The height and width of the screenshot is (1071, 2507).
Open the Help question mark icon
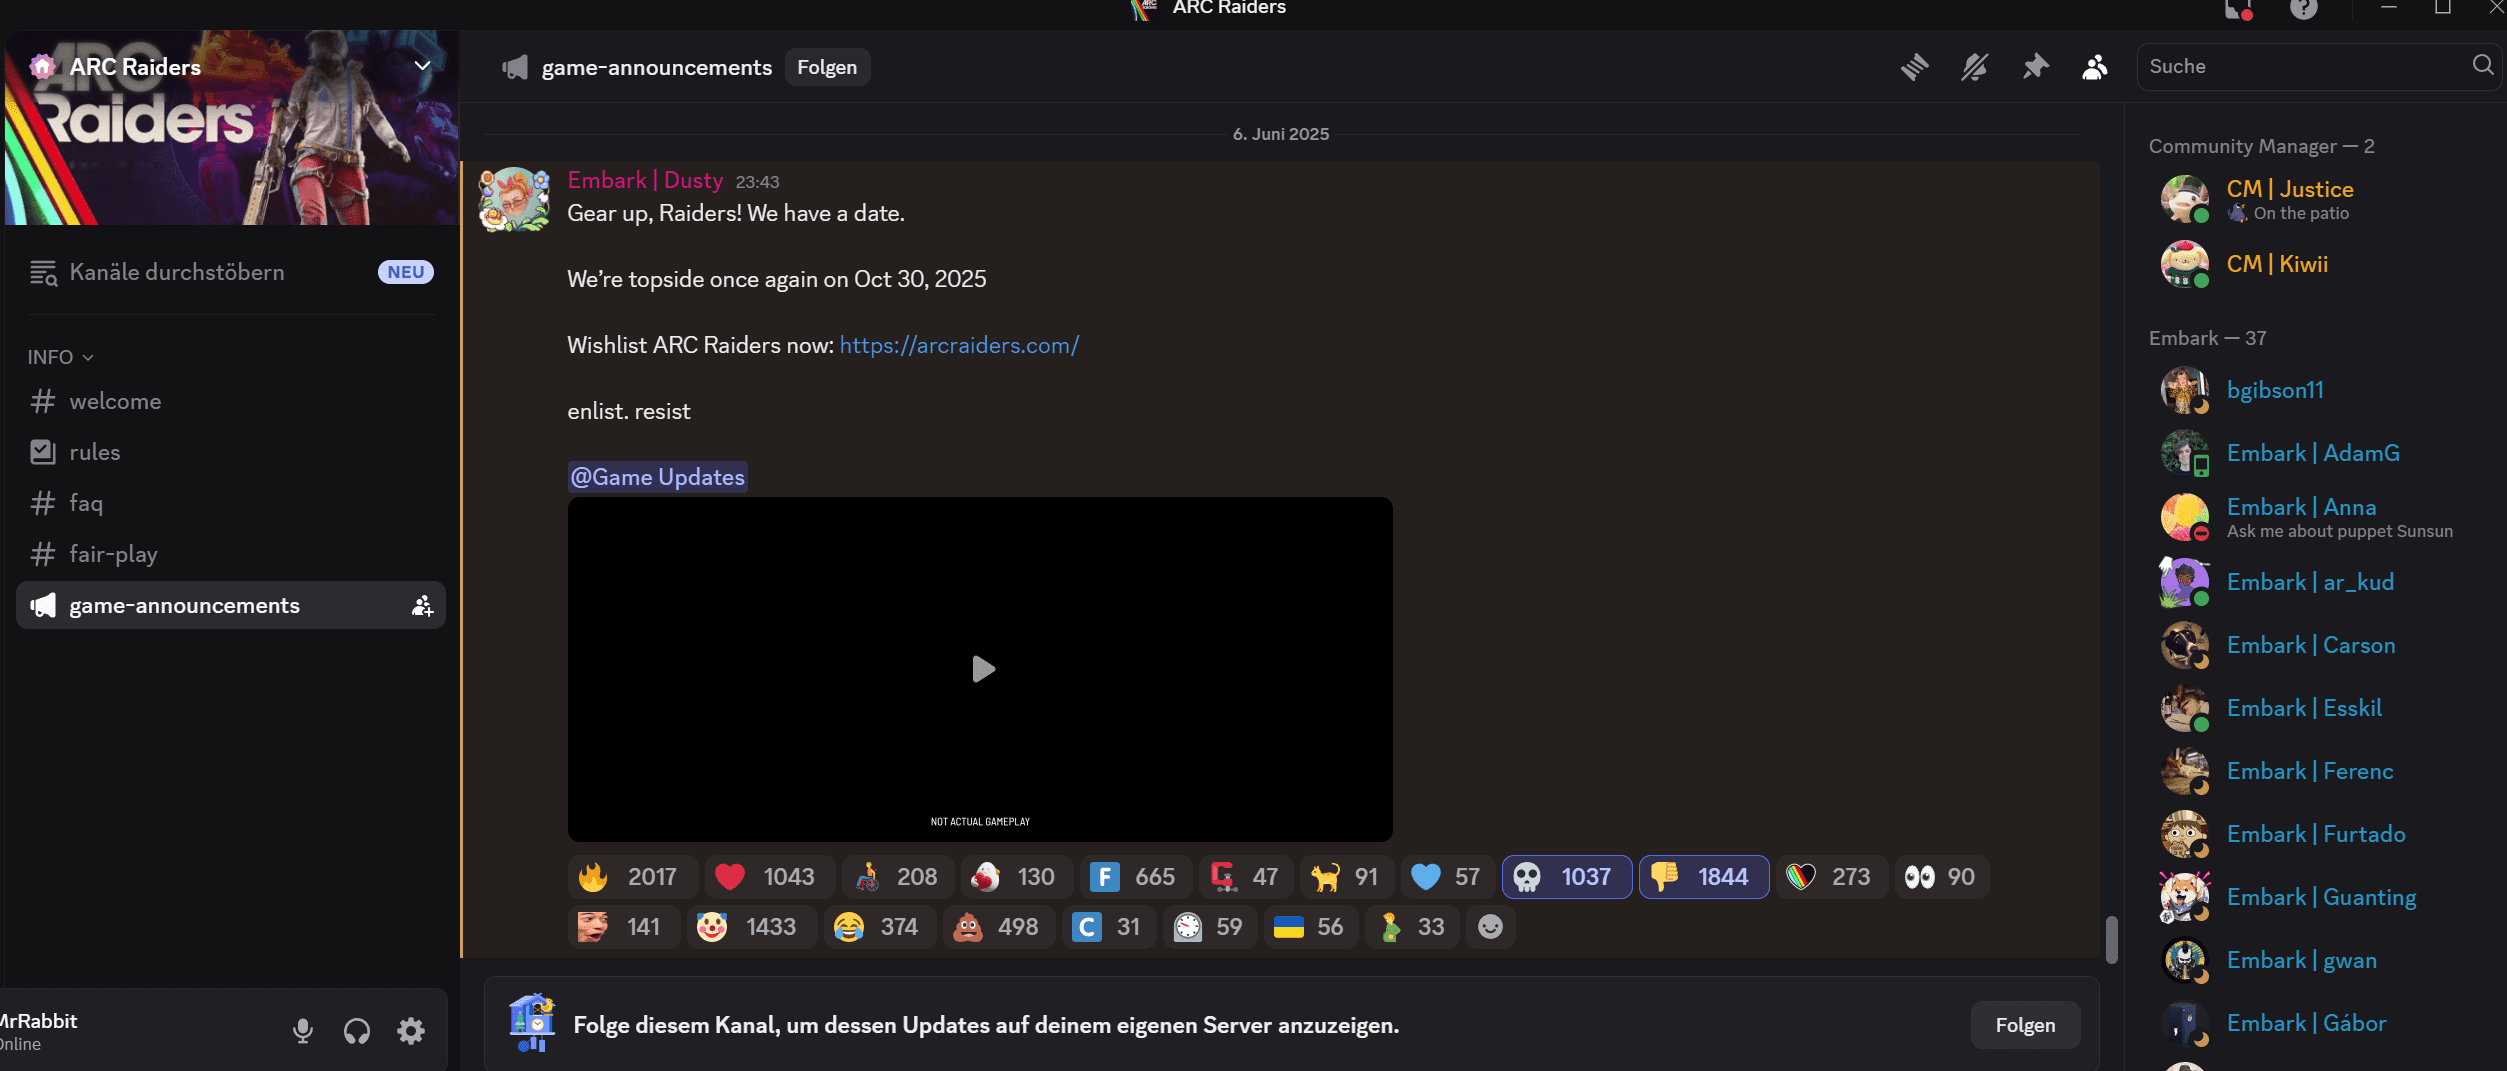point(2304,9)
